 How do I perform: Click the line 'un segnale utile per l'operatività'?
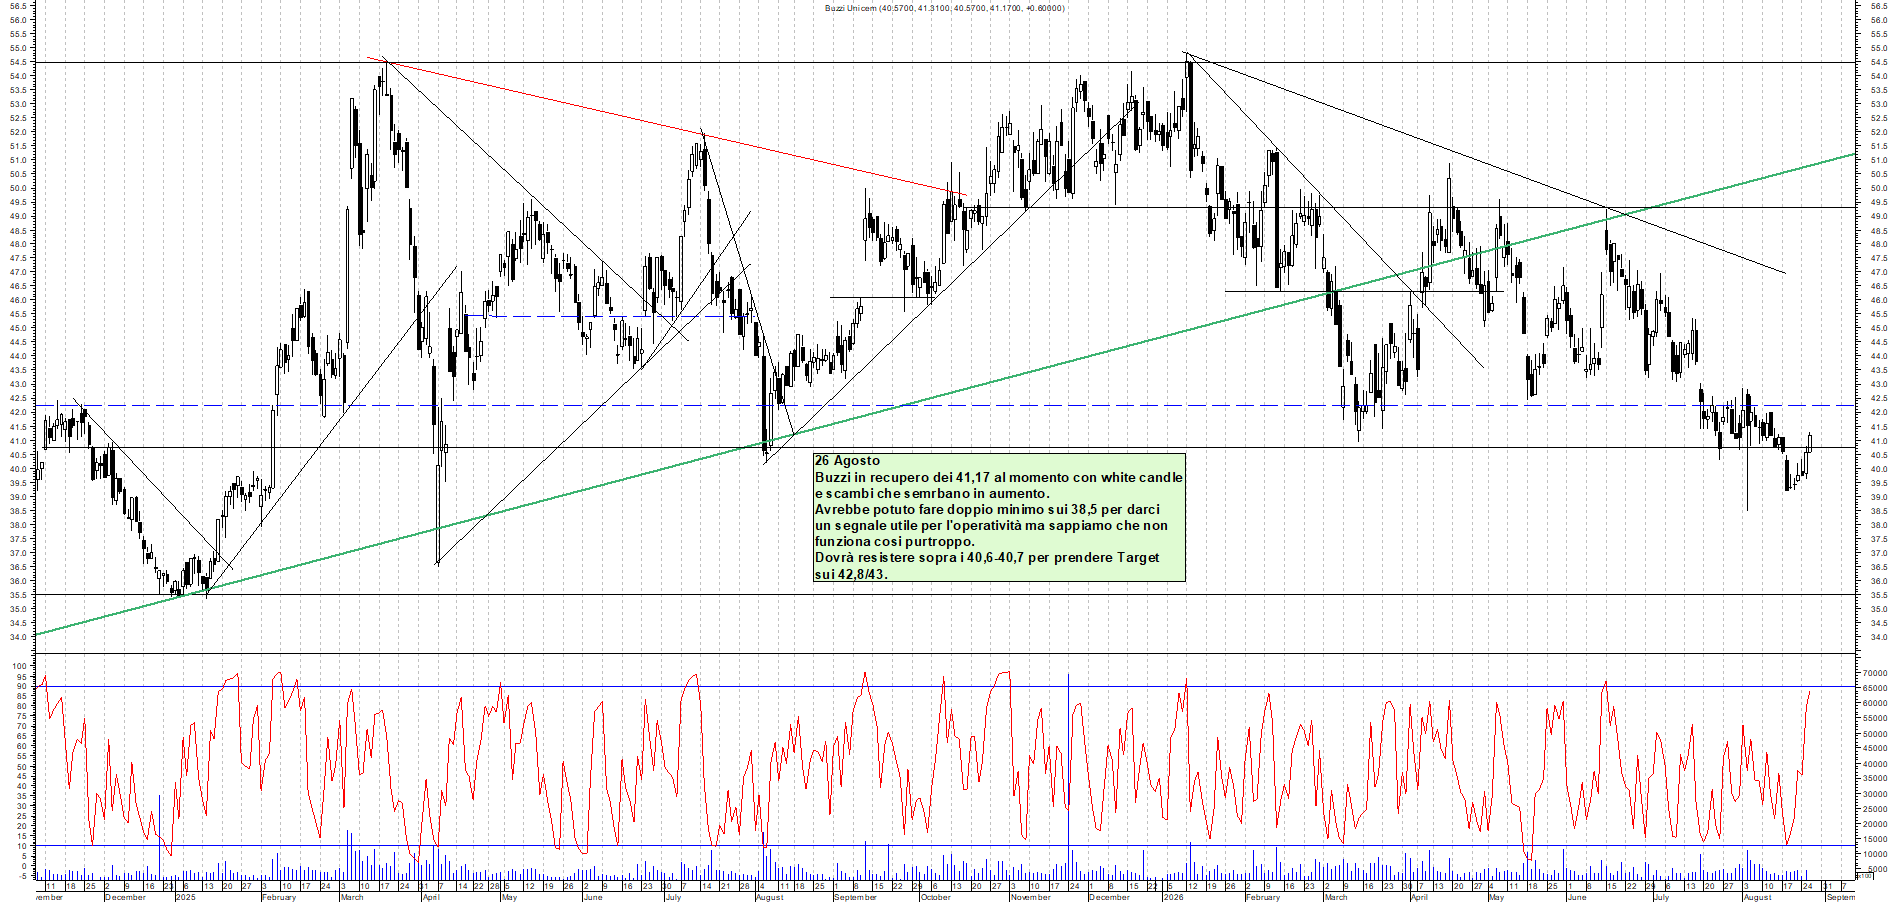point(991,526)
